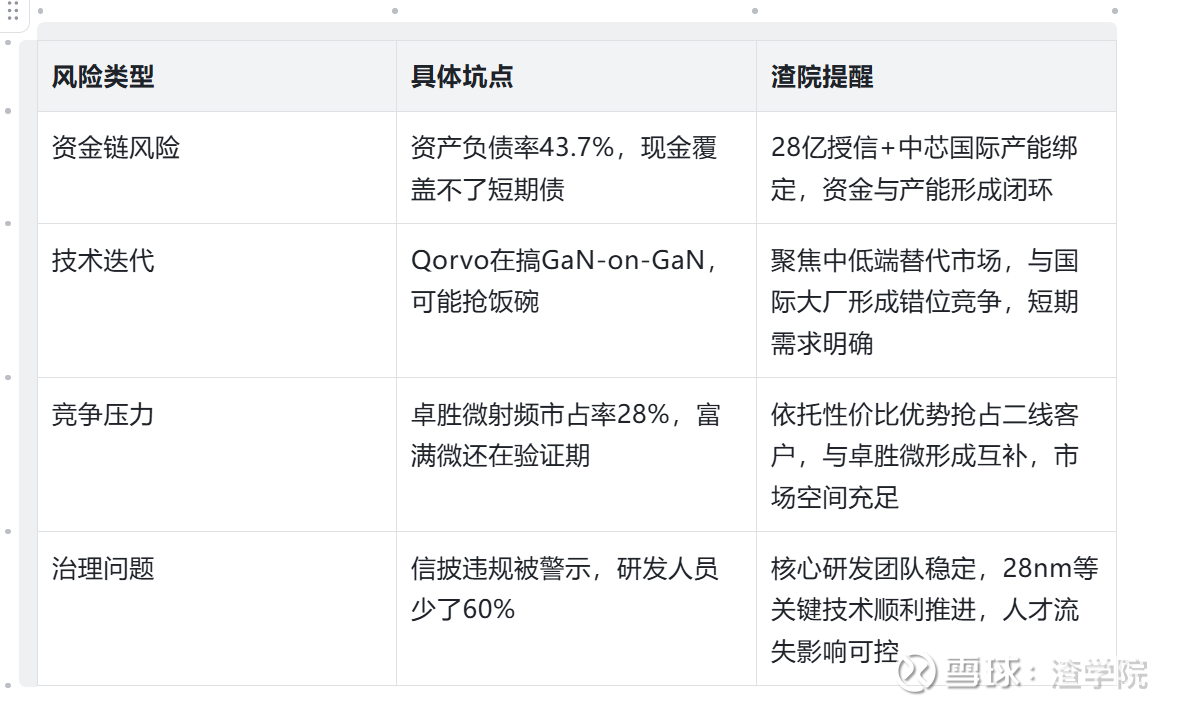The height and width of the screenshot is (710, 1182).
Task: Click the cell mentioning Qorvo GaN-on-GaN
Action: (x=564, y=281)
